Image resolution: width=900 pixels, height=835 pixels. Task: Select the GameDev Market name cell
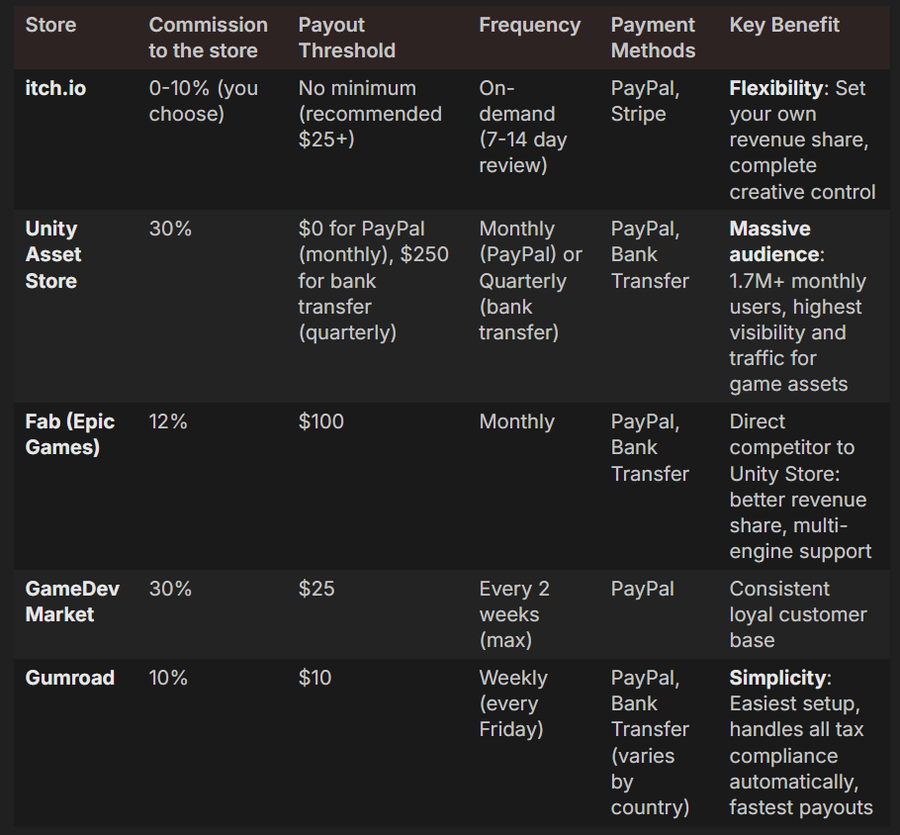pos(72,602)
